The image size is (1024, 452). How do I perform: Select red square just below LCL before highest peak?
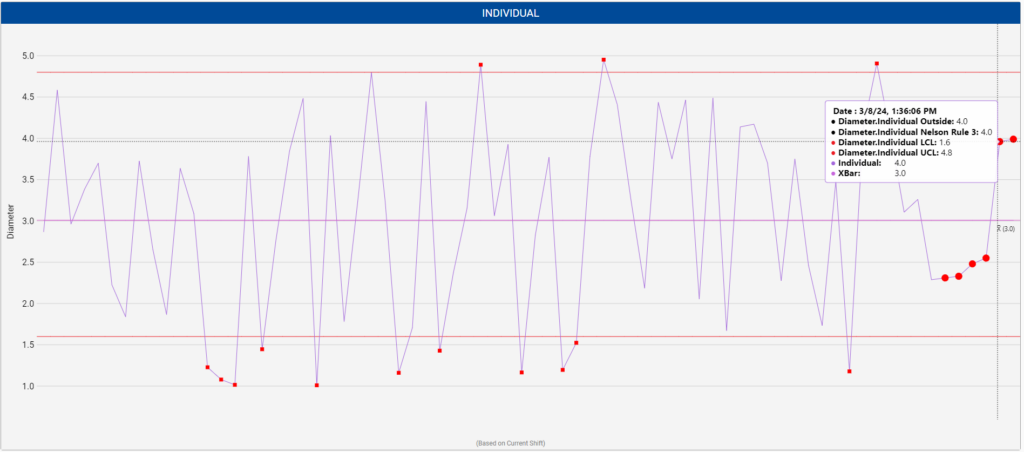[576, 343]
